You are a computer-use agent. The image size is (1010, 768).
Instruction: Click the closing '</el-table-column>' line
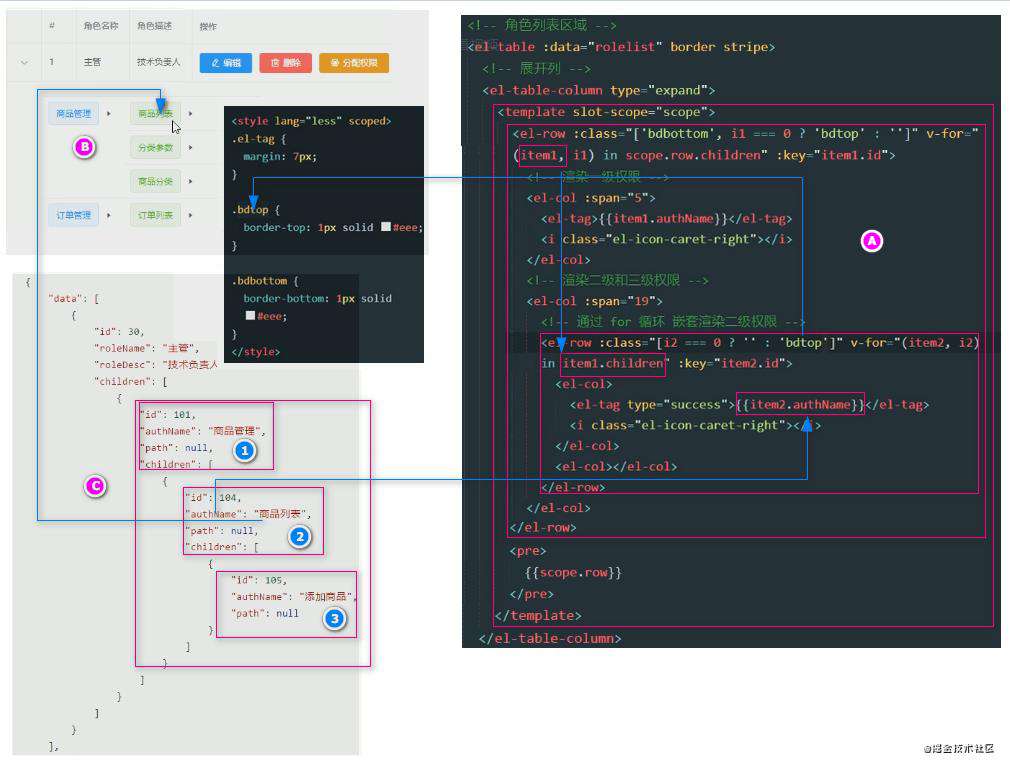coord(550,638)
